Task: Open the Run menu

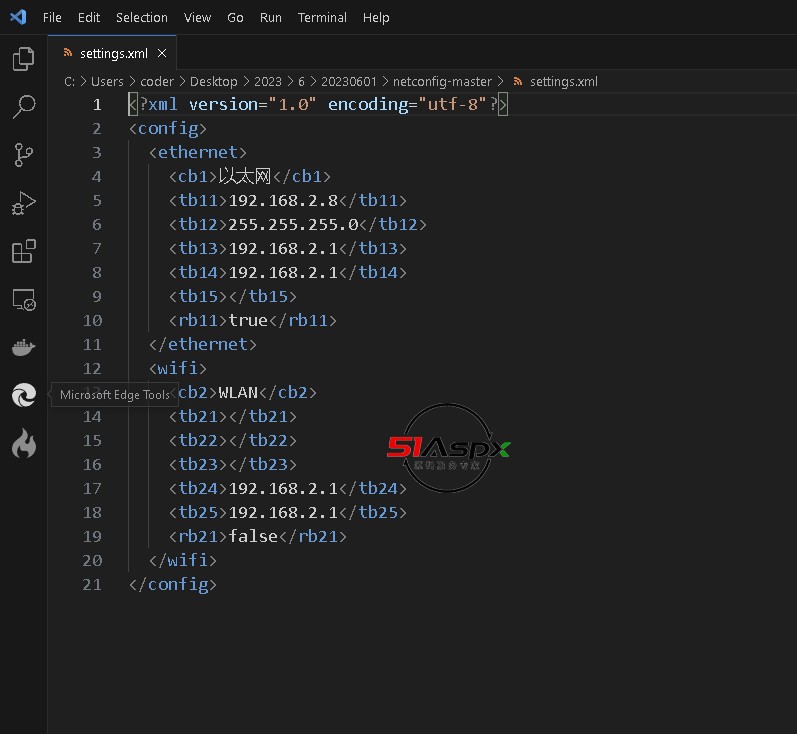Action: pos(270,18)
